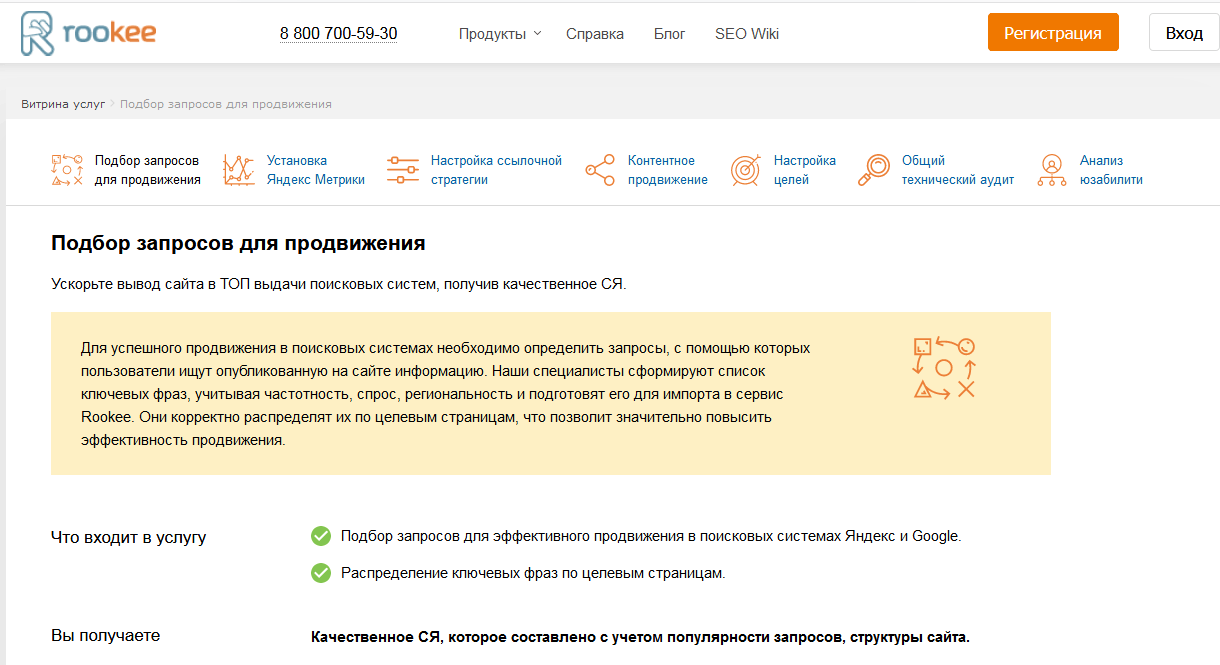
Task: Click the Вход login button
Action: pos(1184,33)
